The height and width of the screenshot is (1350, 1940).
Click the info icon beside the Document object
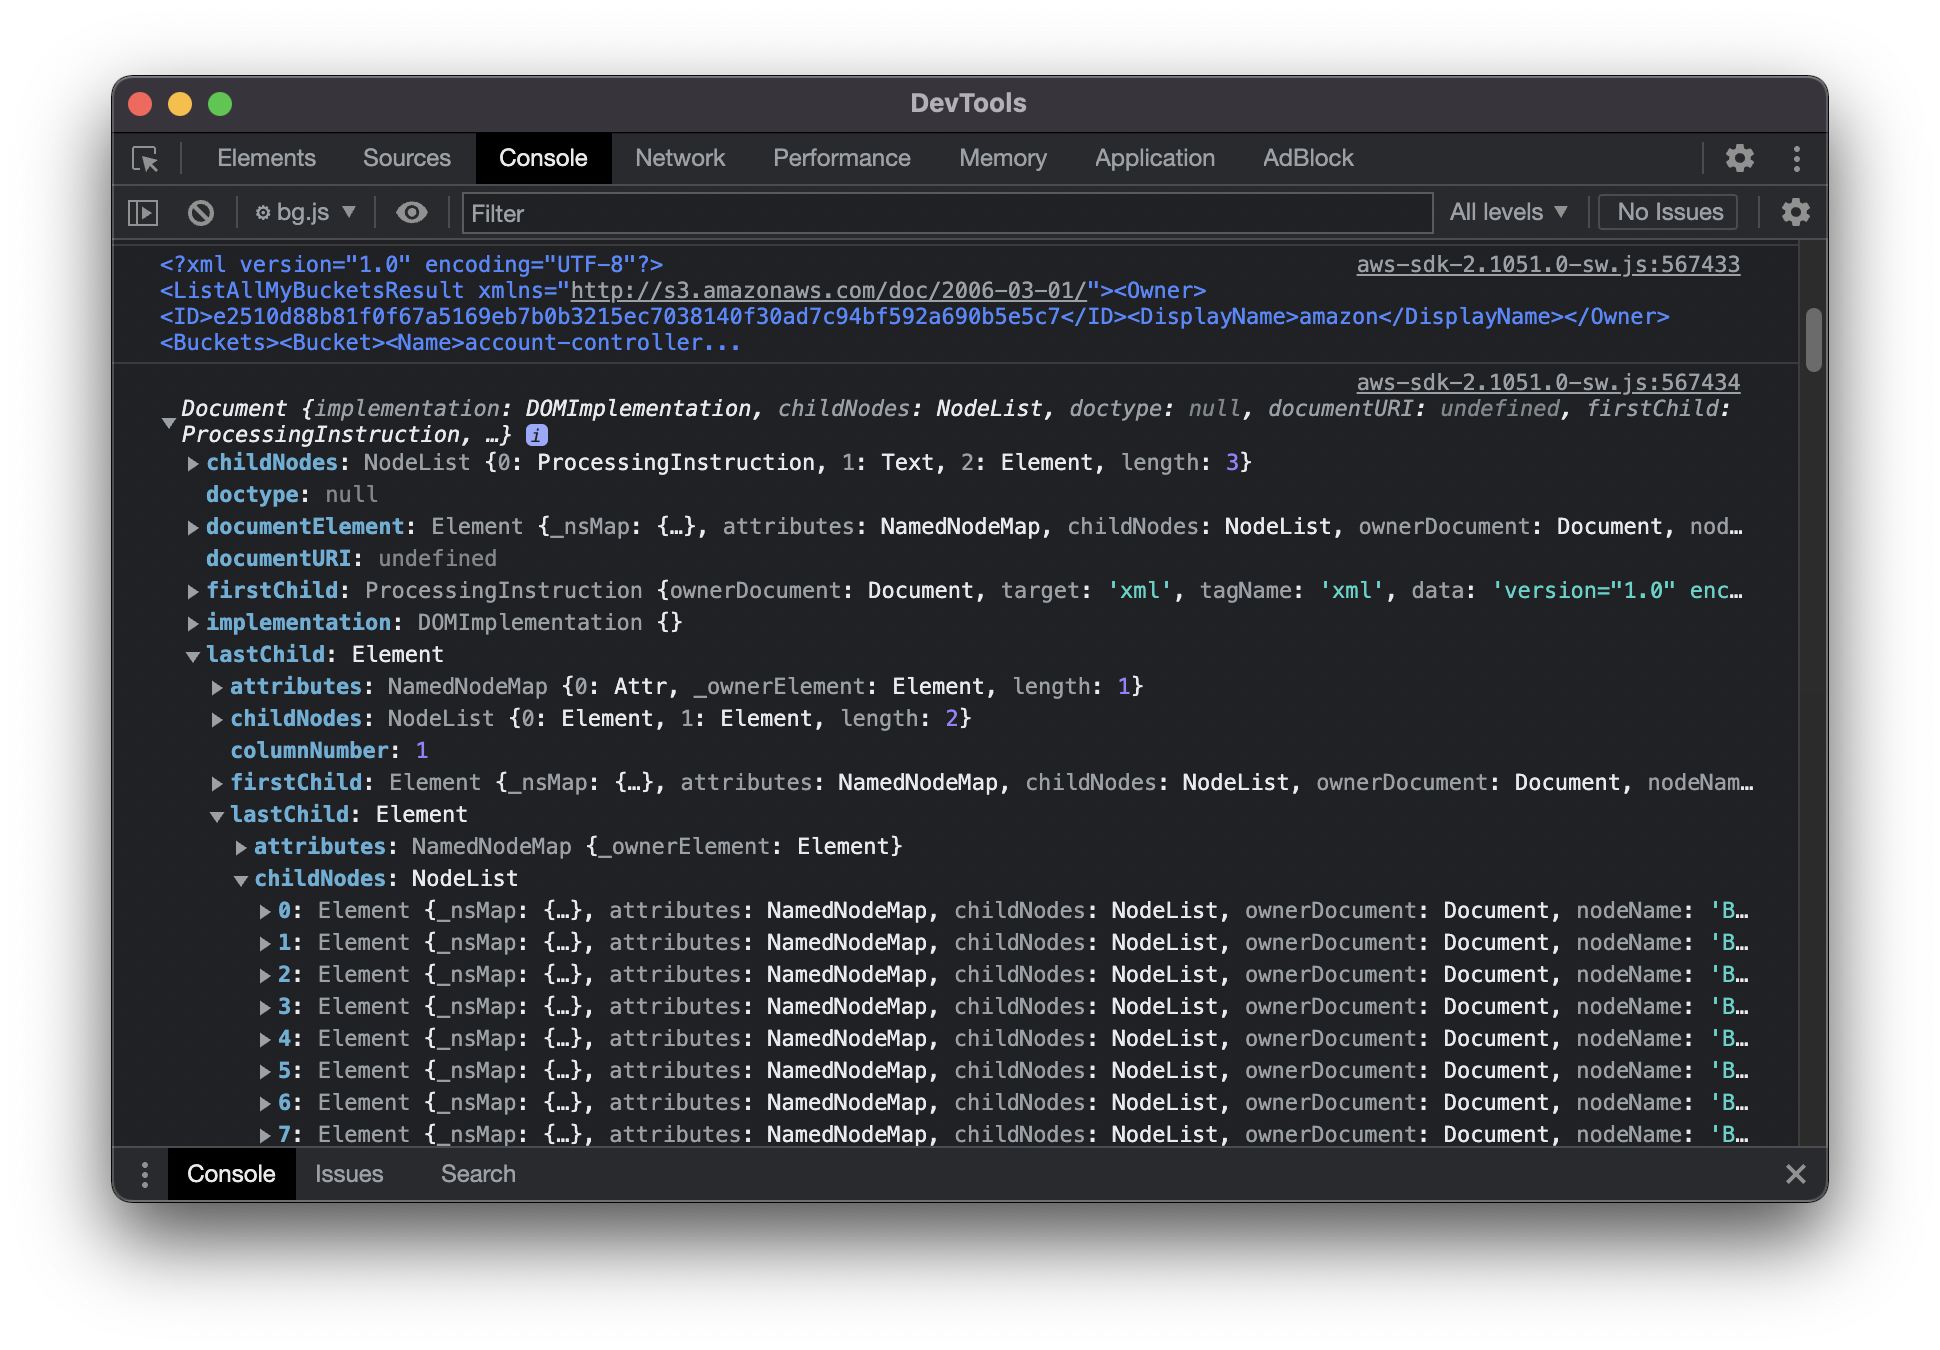coord(535,434)
